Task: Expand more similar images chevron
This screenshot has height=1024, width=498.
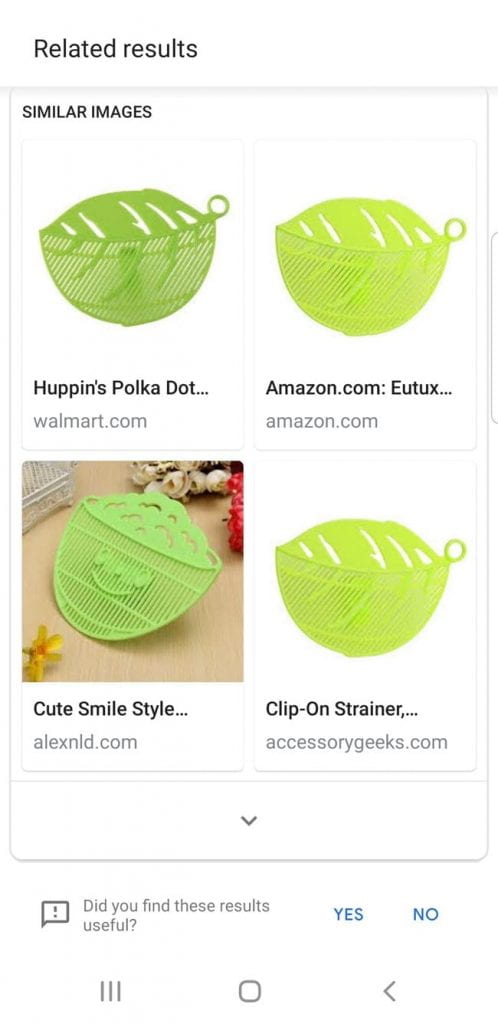Action: coord(249,820)
